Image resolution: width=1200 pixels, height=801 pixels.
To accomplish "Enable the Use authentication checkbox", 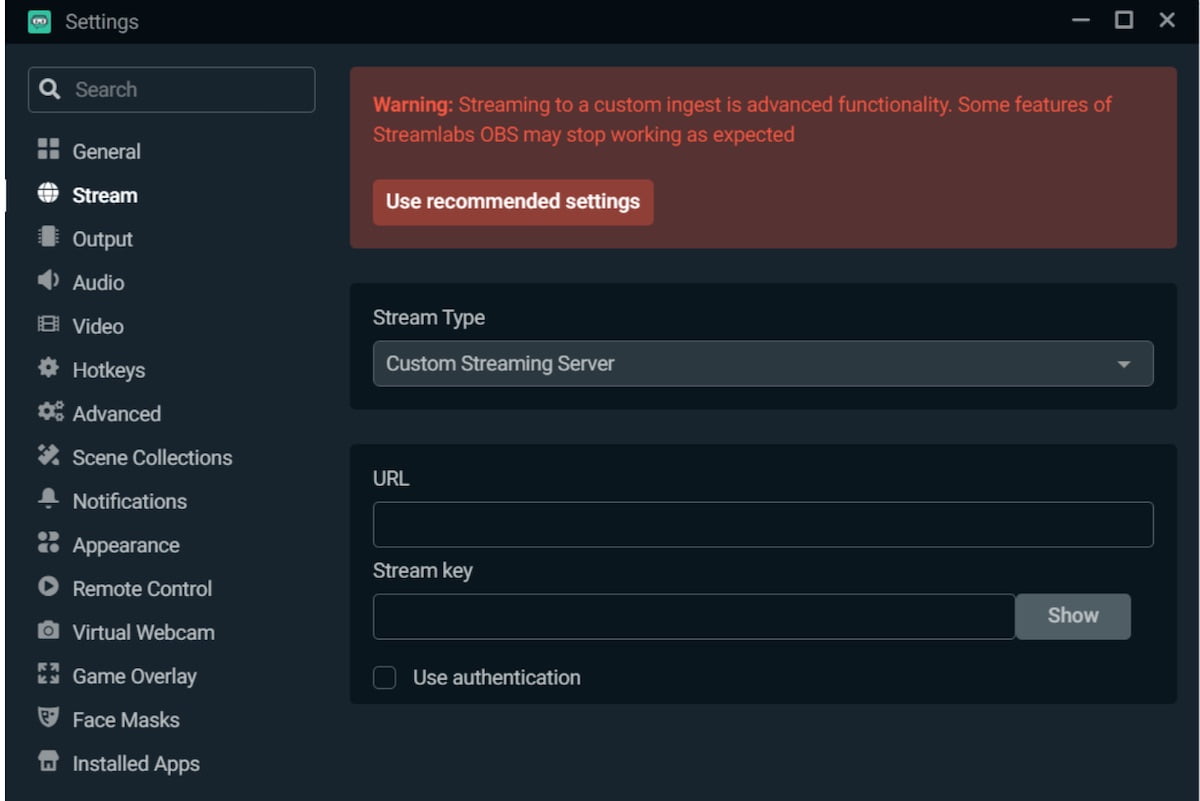I will pyautogui.click(x=385, y=677).
